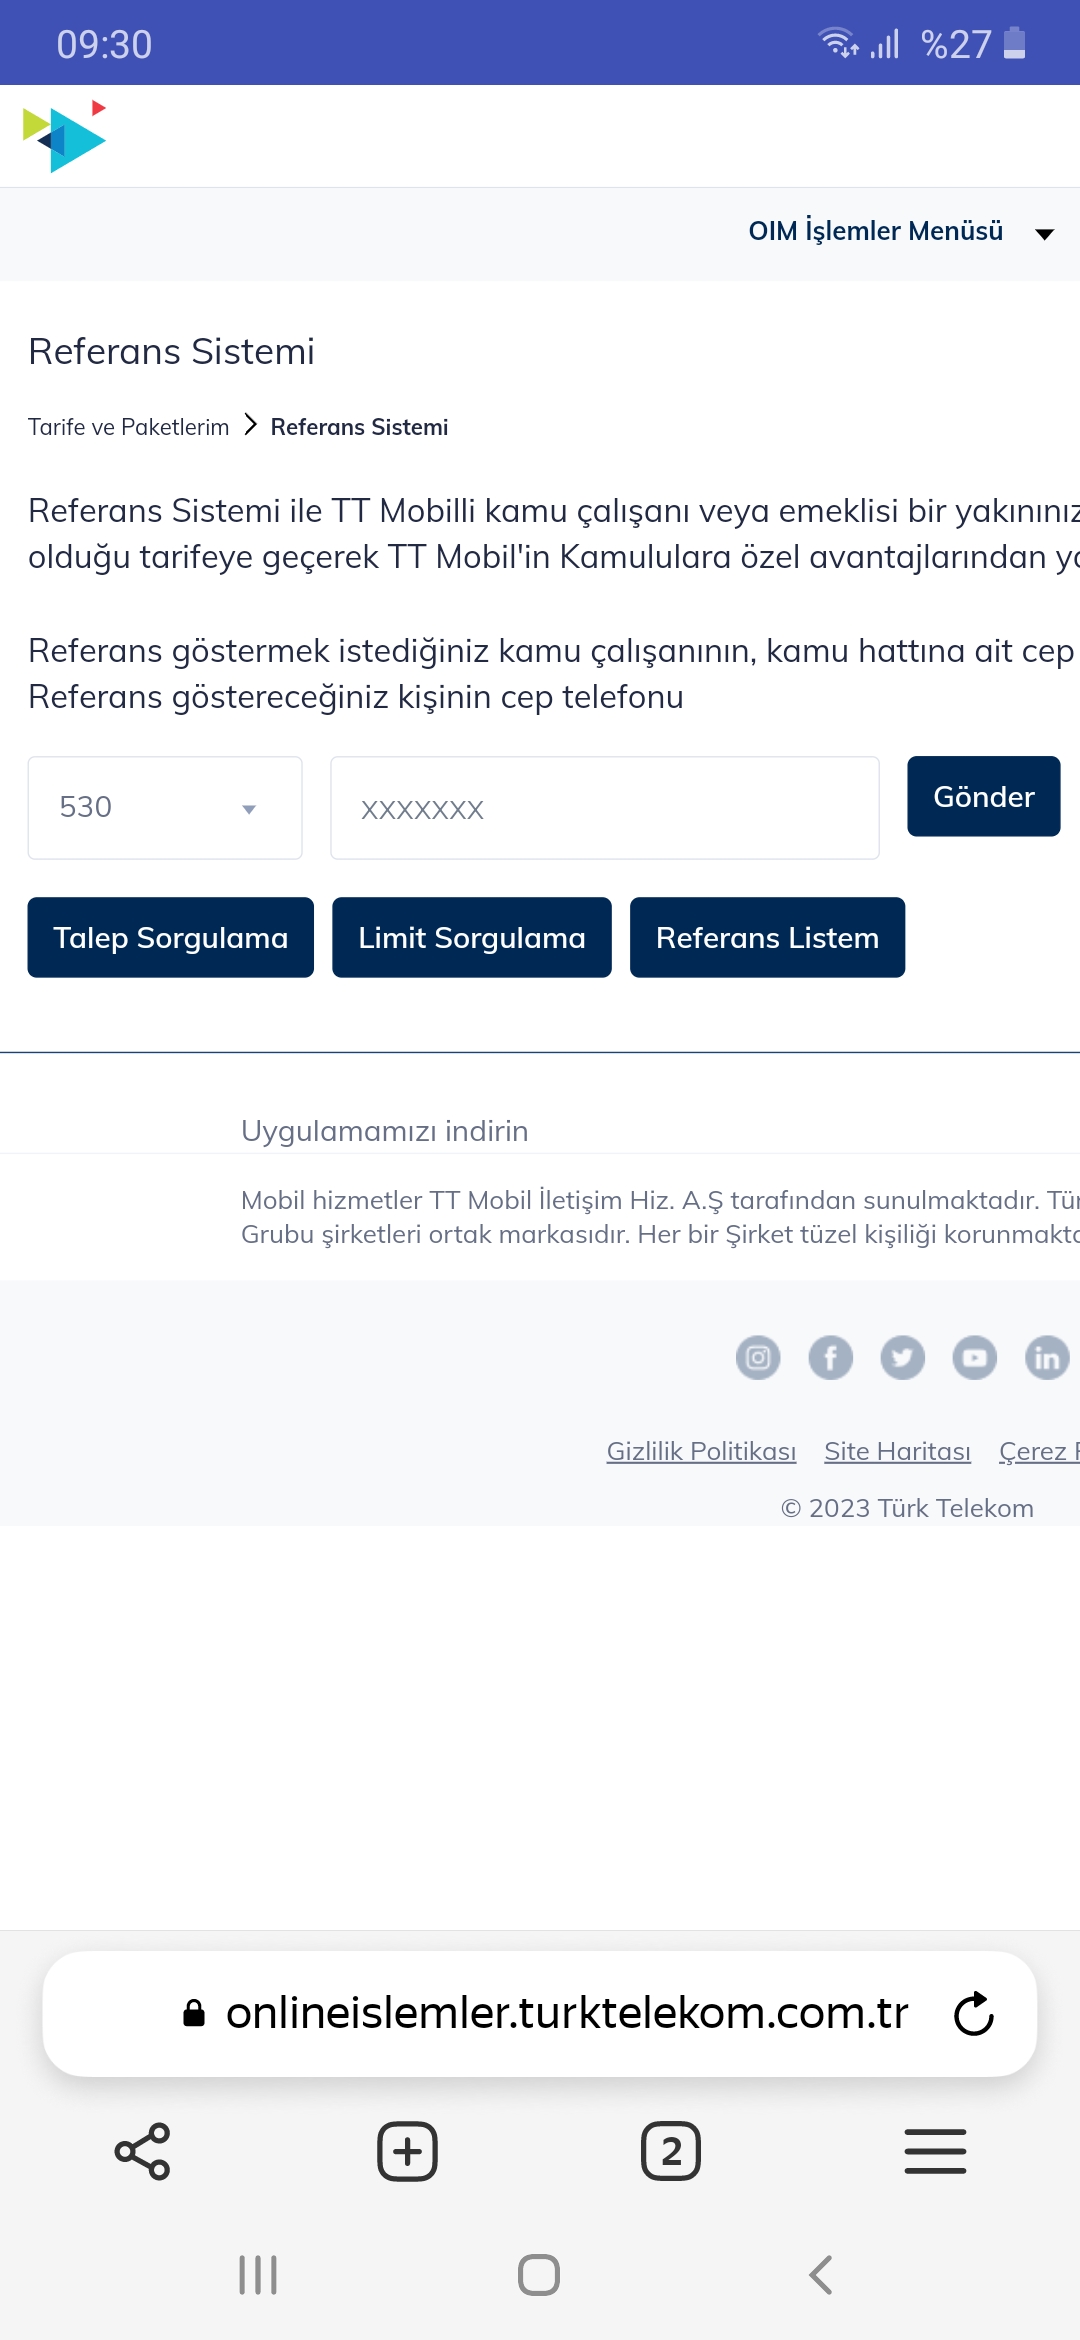Open the Facebook social icon
Viewport: 1080px width, 2340px height.
tap(831, 1357)
